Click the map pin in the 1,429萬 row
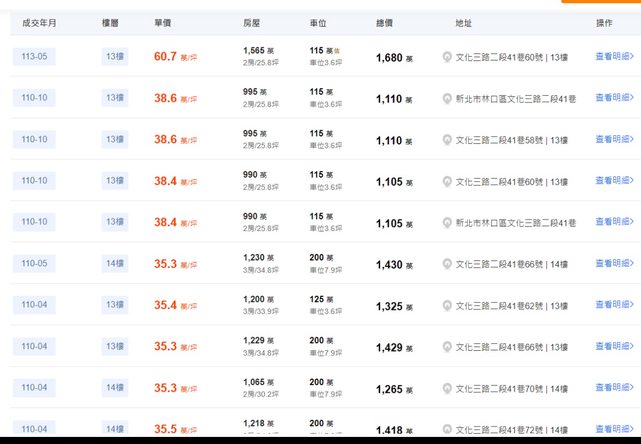641x444 pixels. pos(447,347)
